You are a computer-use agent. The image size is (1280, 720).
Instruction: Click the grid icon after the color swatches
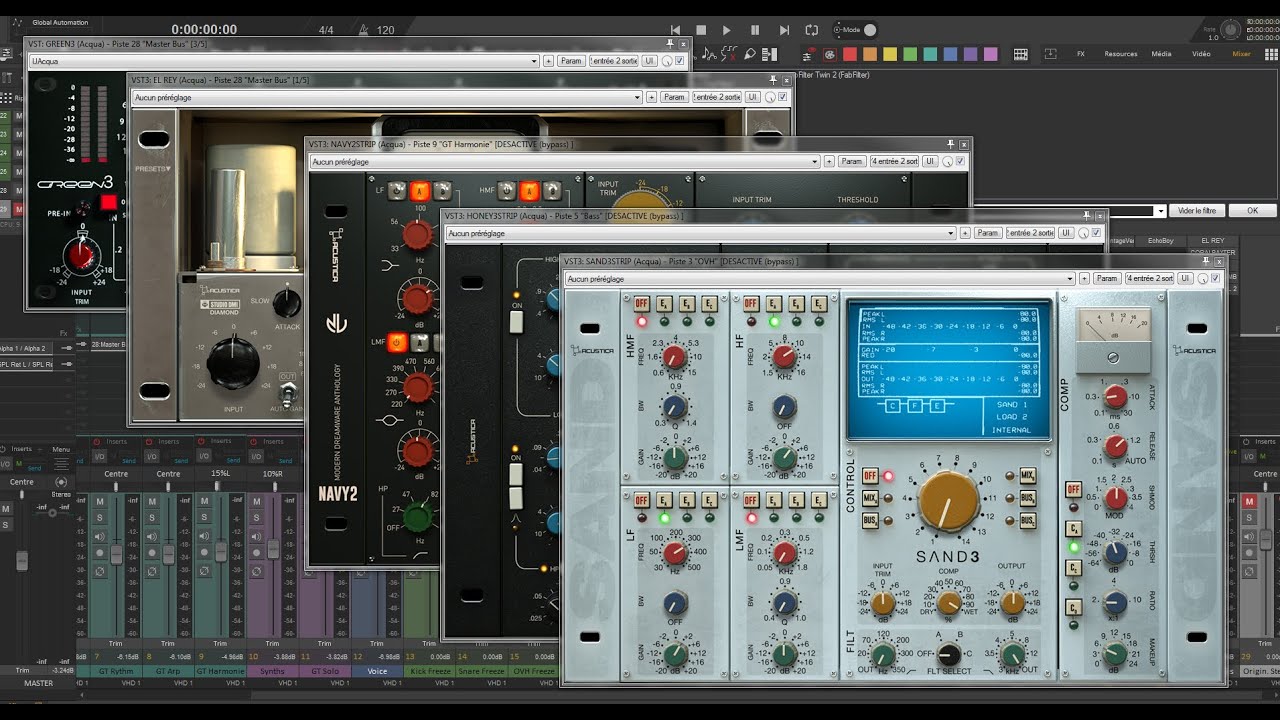pos(1020,54)
